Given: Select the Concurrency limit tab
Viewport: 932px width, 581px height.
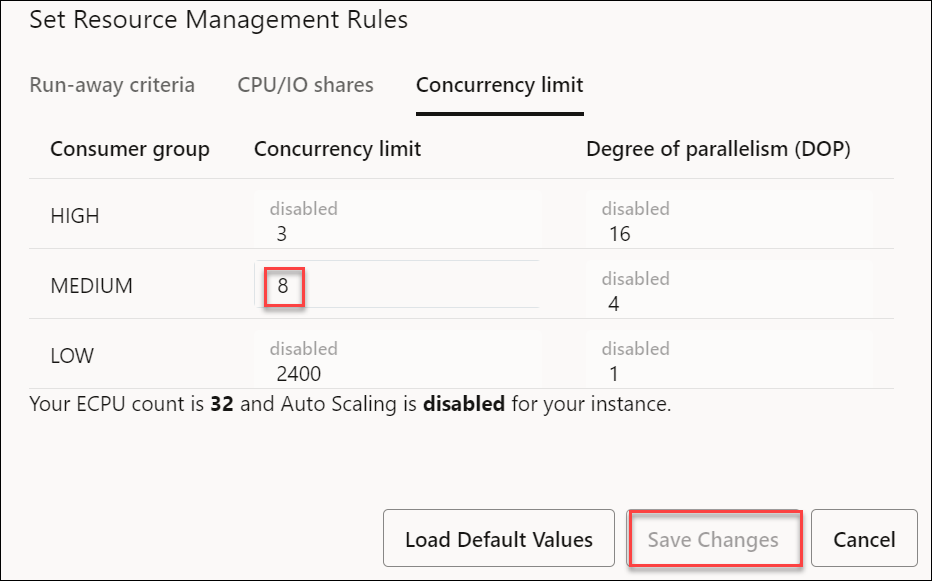Looking at the screenshot, I should 499,85.
